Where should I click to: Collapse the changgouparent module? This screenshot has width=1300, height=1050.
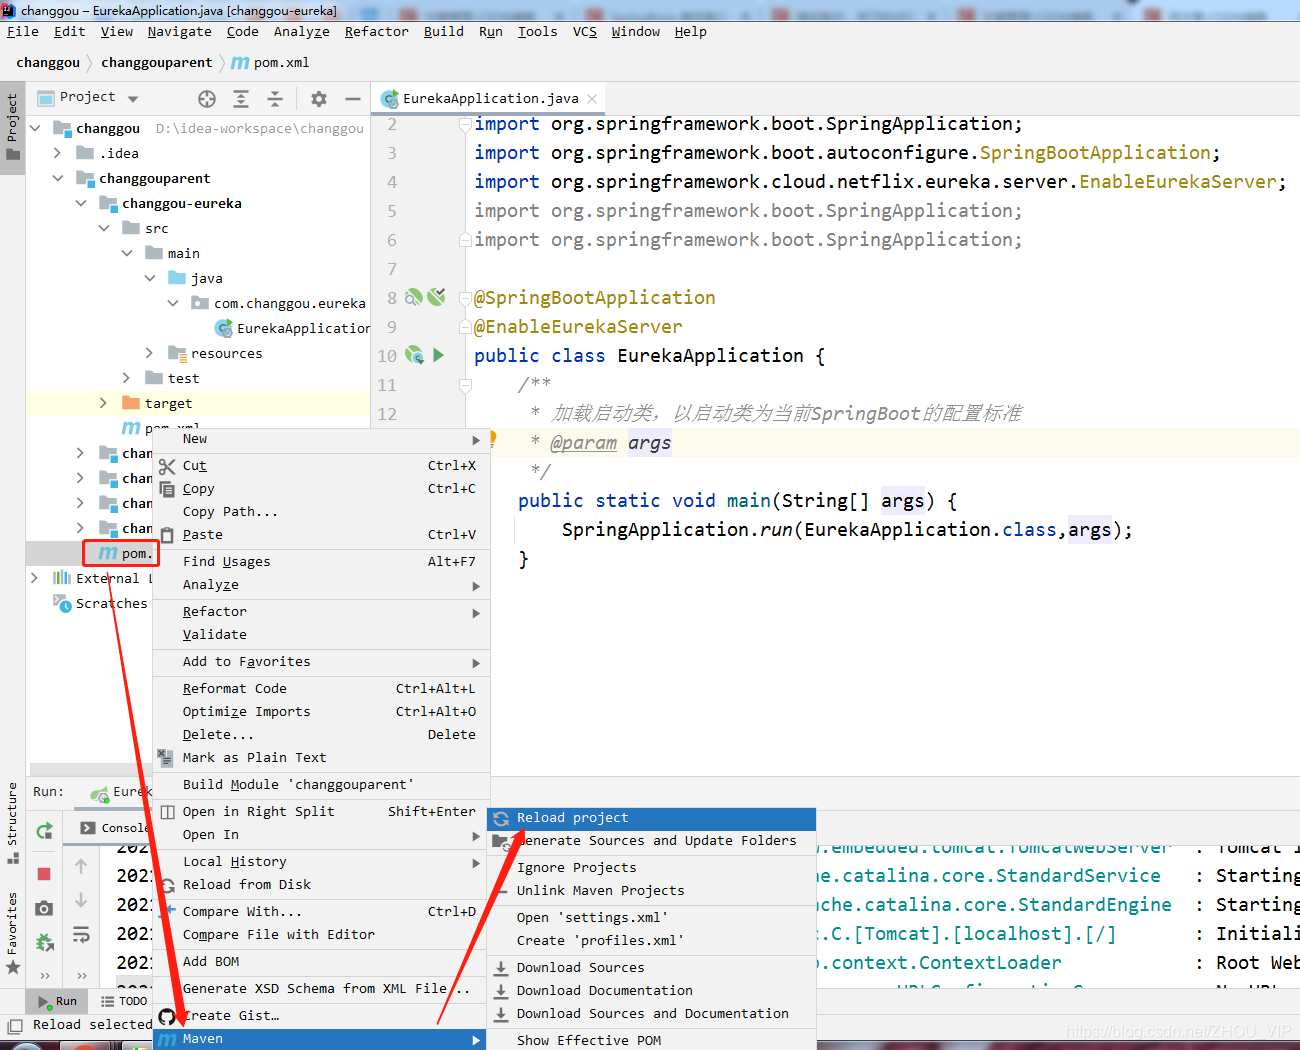[58, 178]
